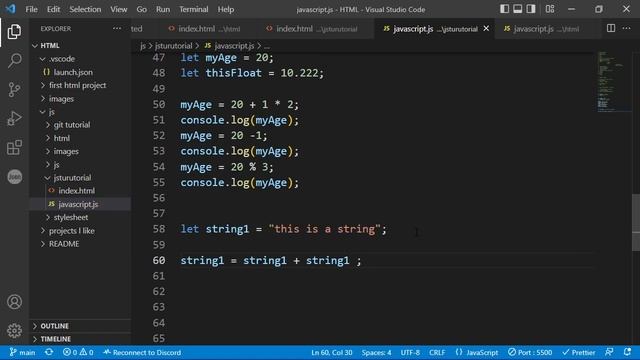
Task: Expand the TIMELINE section
Action: 56,339
